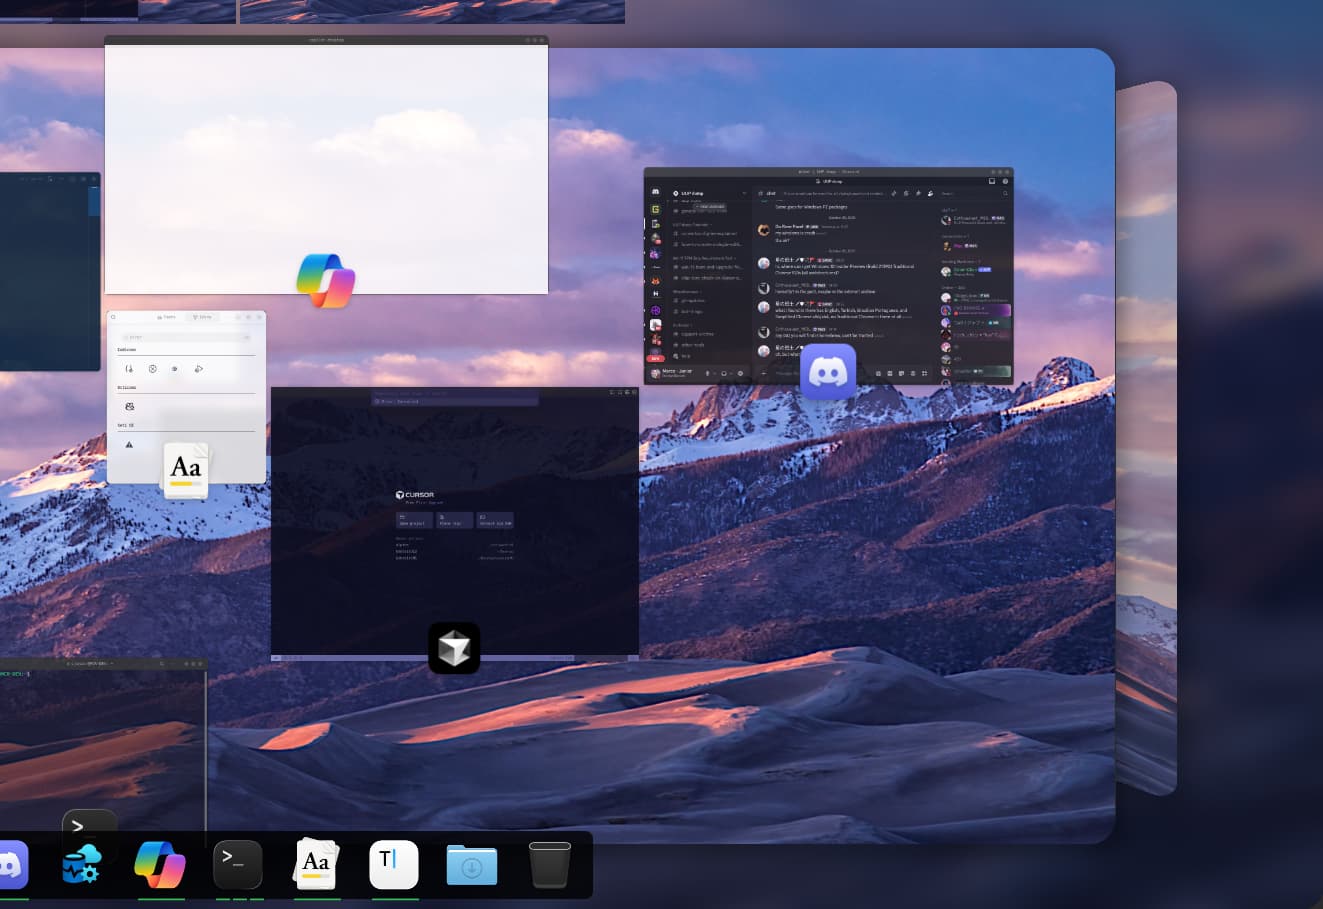Launch Copilot from the dock
Viewport: 1323px width, 909px height.
160,864
